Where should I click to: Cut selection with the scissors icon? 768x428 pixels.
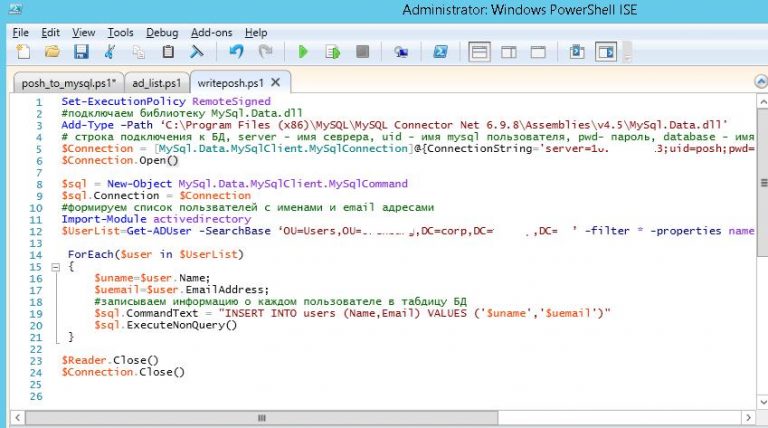click(x=110, y=52)
